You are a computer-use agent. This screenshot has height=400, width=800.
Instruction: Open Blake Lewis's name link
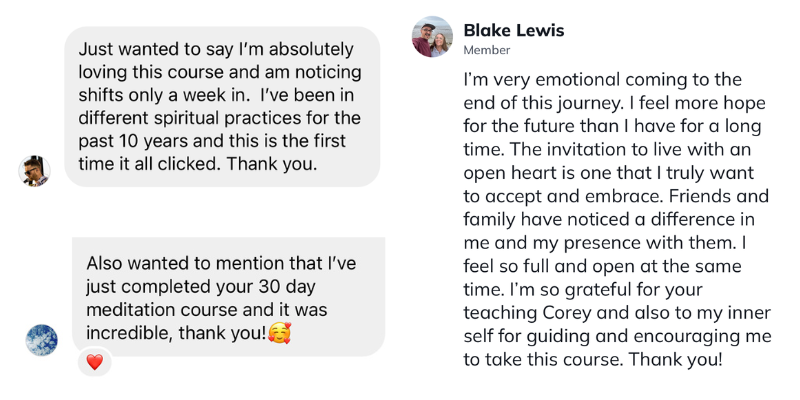pos(513,30)
